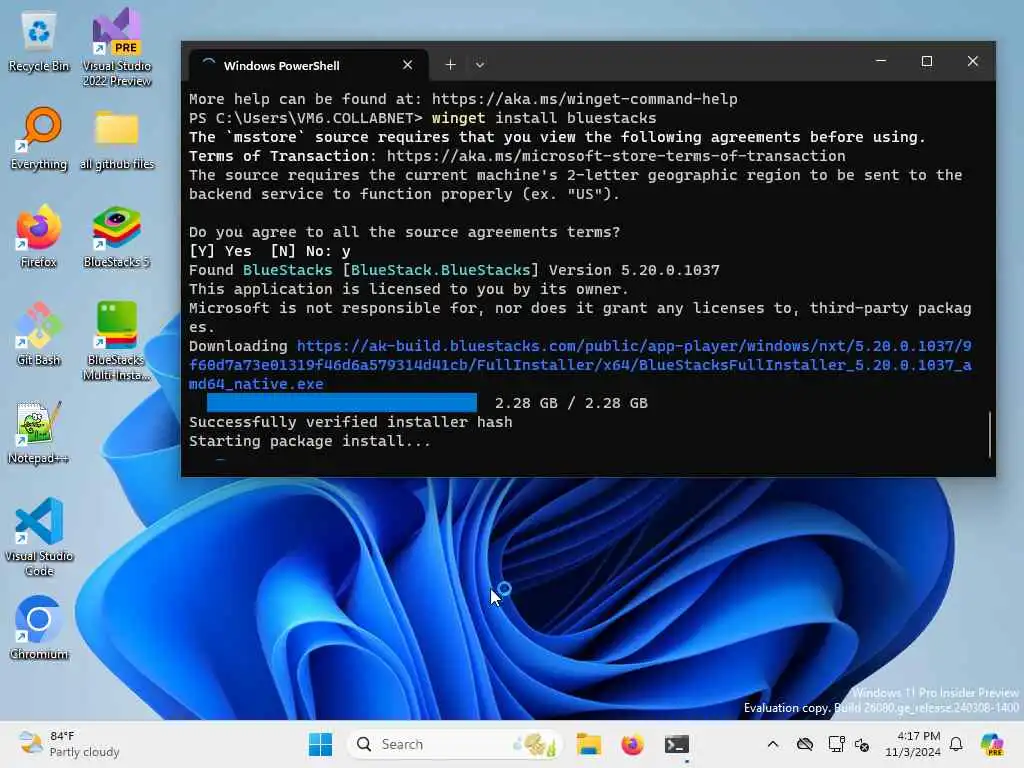Select the Notepad++ desktop shortcut
This screenshot has height=768, width=1024.
coord(39,432)
